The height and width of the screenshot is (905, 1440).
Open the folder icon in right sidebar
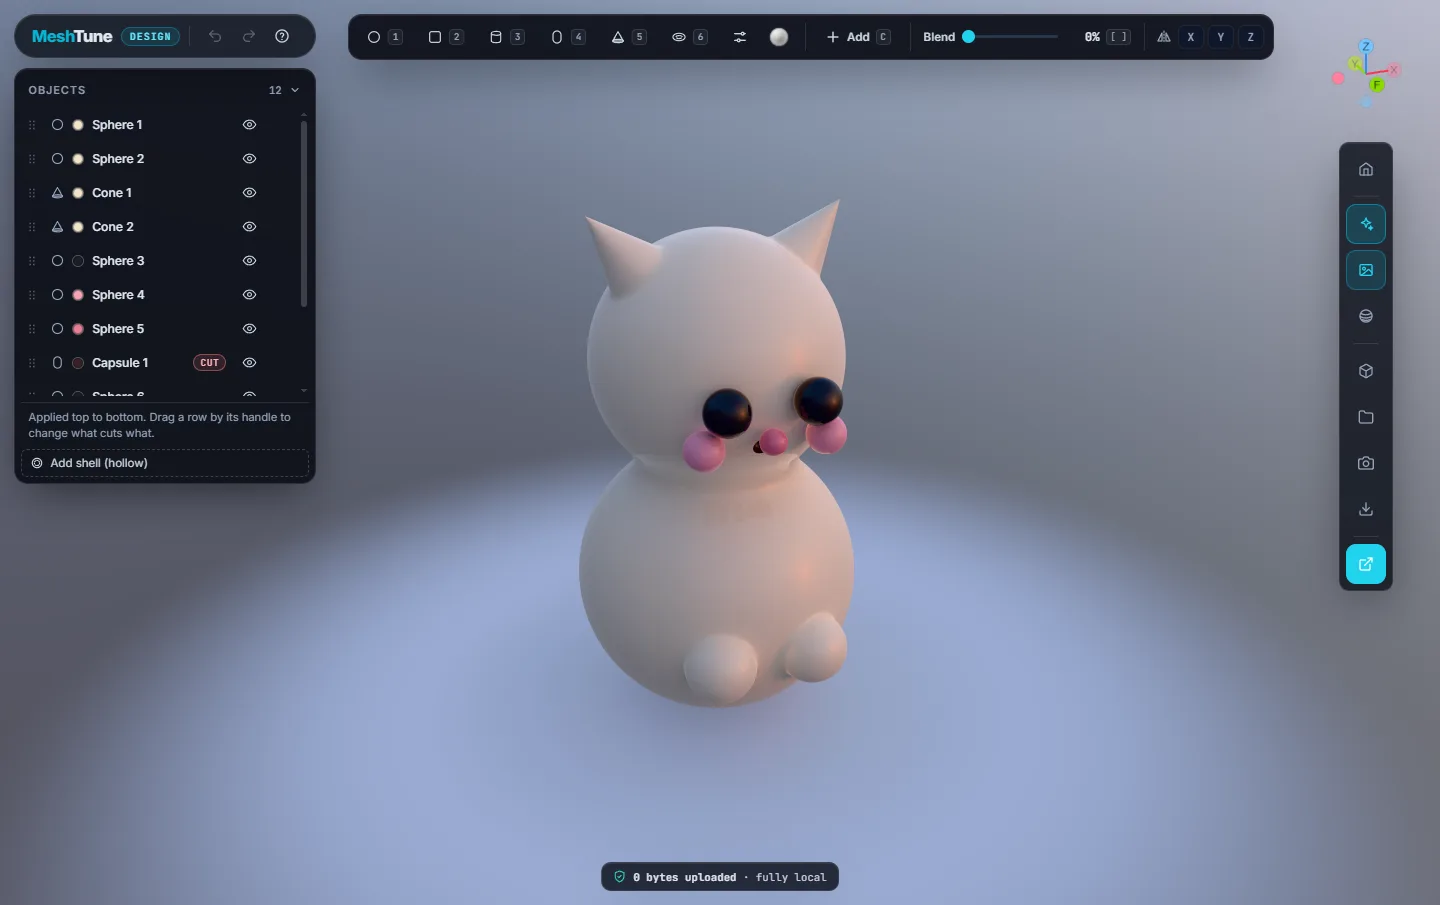pos(1366,417)
